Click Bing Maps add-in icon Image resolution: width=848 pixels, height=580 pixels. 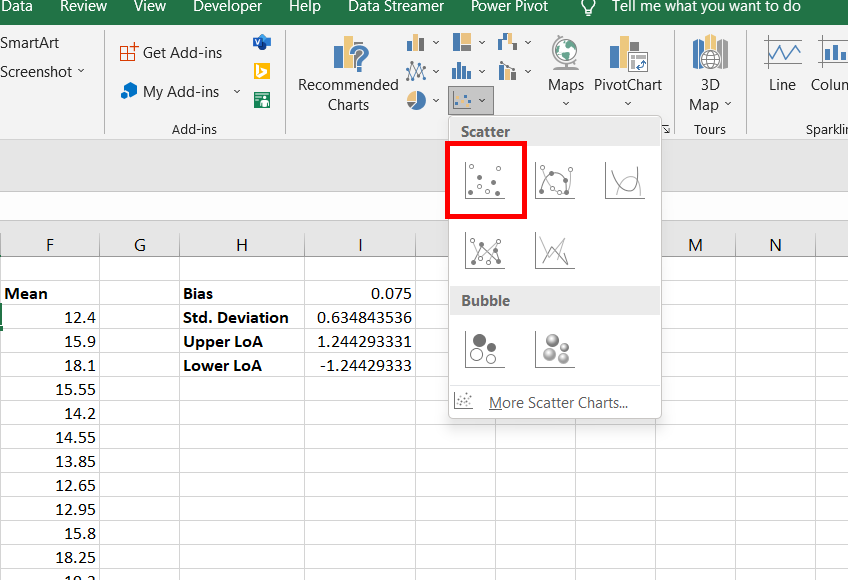pyautogui.click(x=262, y=71)
